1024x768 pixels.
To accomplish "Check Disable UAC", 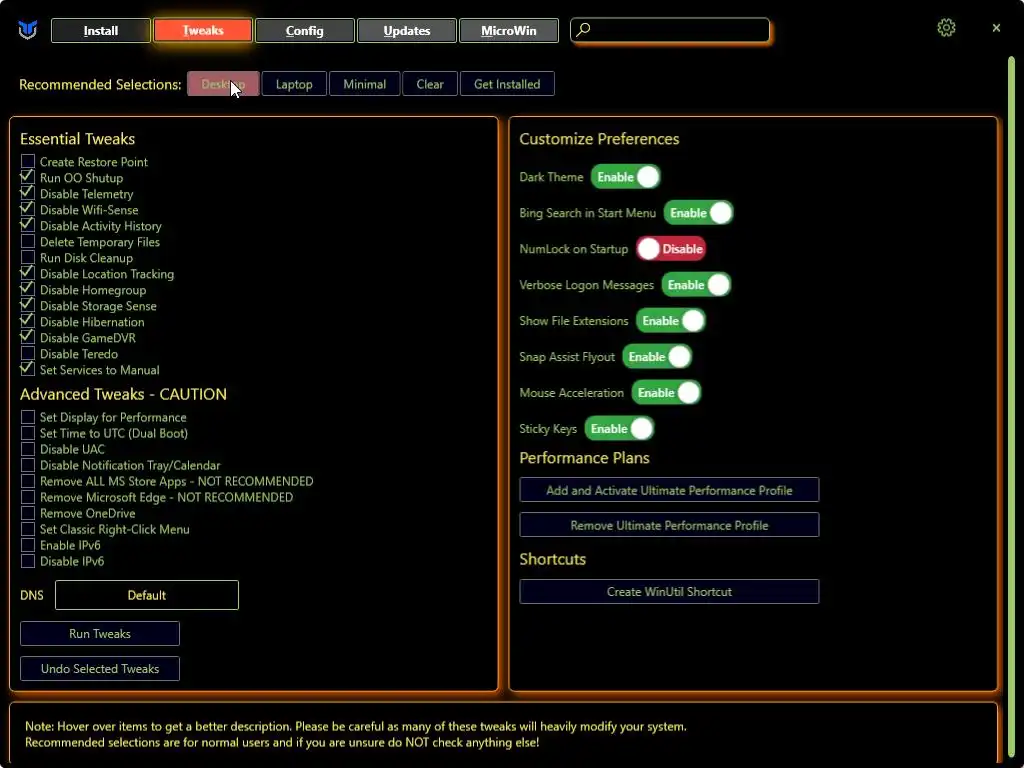I will (27, 449).
